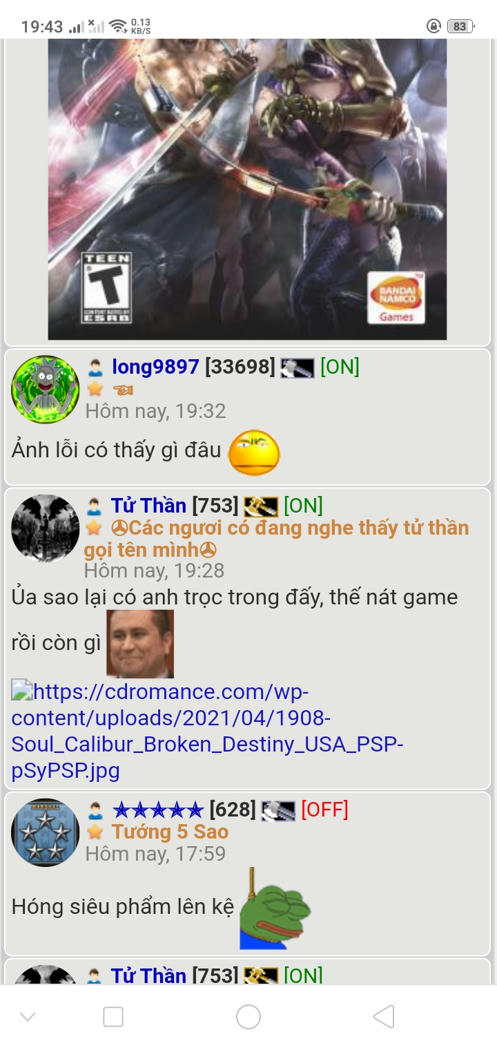Tap the badge icon beside [628]
This screenshot has height=1050, width=497.
(278, 811)
